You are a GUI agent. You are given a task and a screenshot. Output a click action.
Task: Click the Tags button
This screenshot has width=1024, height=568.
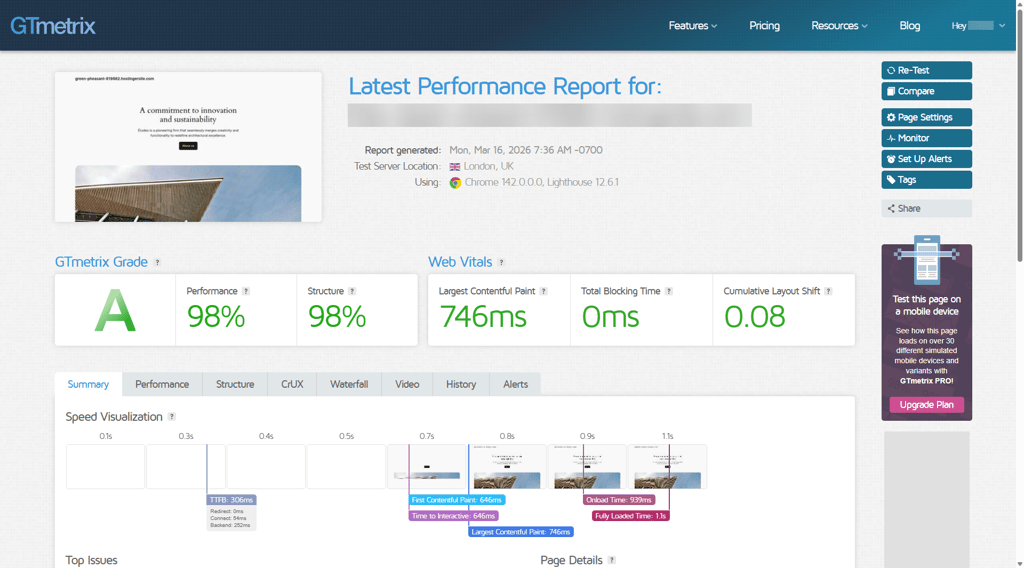(x=926, y=180)
